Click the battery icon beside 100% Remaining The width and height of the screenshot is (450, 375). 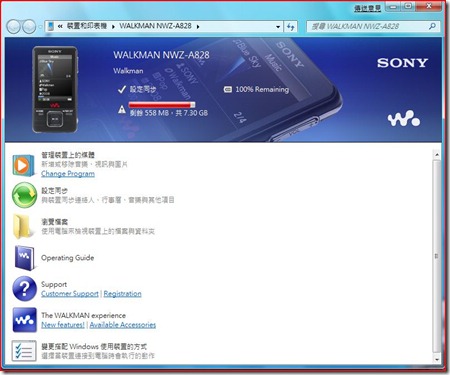[228, 89]
